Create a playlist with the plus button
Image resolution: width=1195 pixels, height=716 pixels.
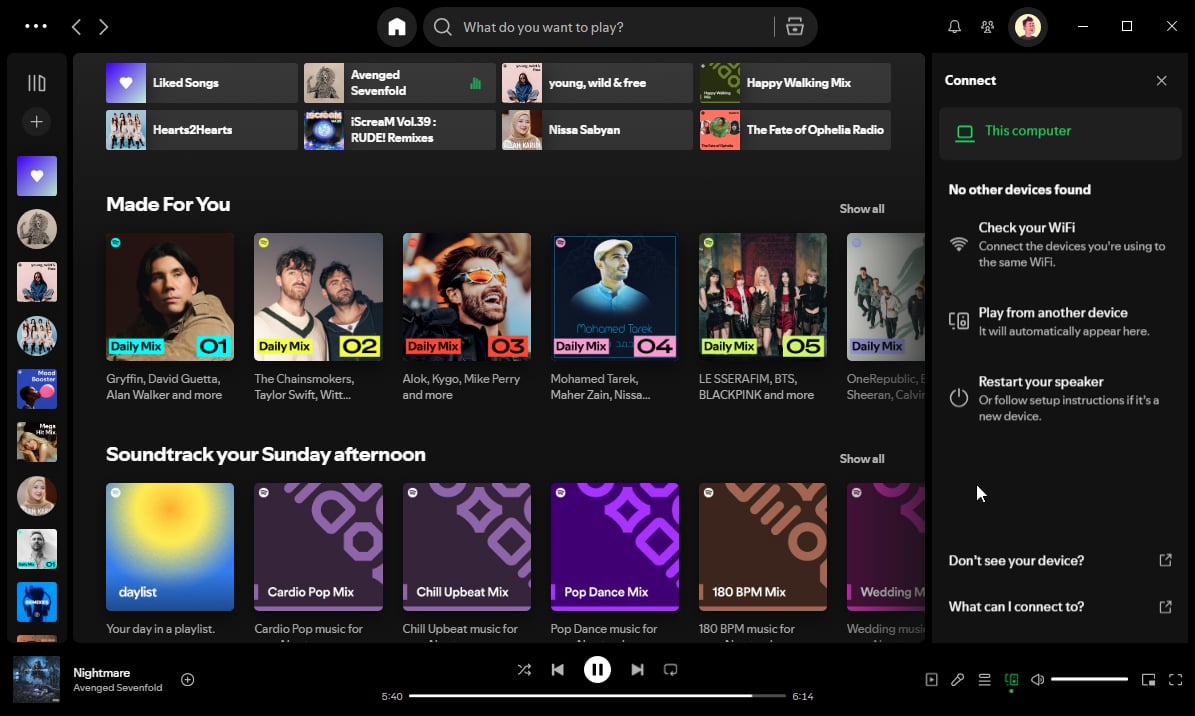(37, 122)
